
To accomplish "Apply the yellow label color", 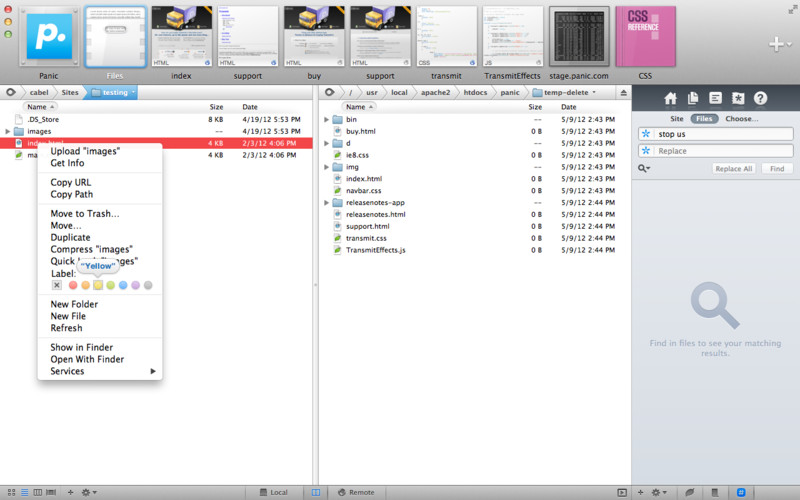I will pyautogui.click(x=98, y=285).
